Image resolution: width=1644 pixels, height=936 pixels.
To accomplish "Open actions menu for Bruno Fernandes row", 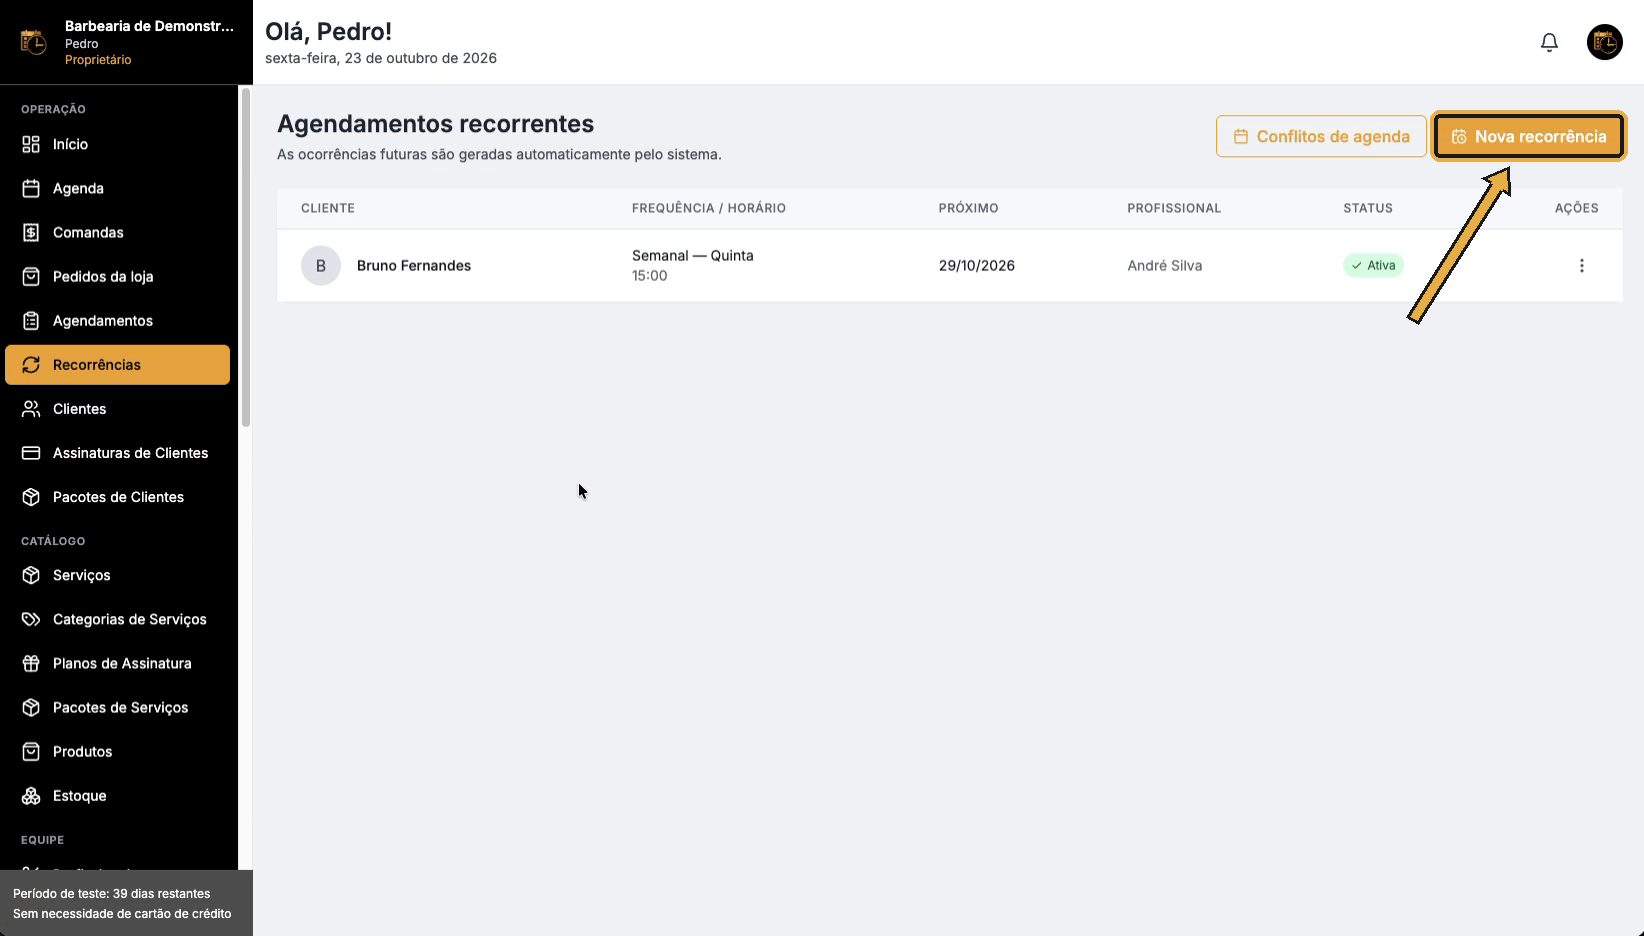I will [1581, 265].
